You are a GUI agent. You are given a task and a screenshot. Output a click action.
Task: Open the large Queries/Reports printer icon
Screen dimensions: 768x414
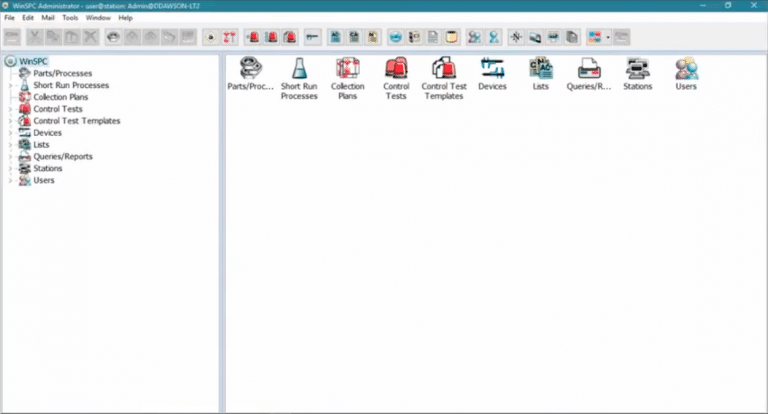(x=589, y=69)
